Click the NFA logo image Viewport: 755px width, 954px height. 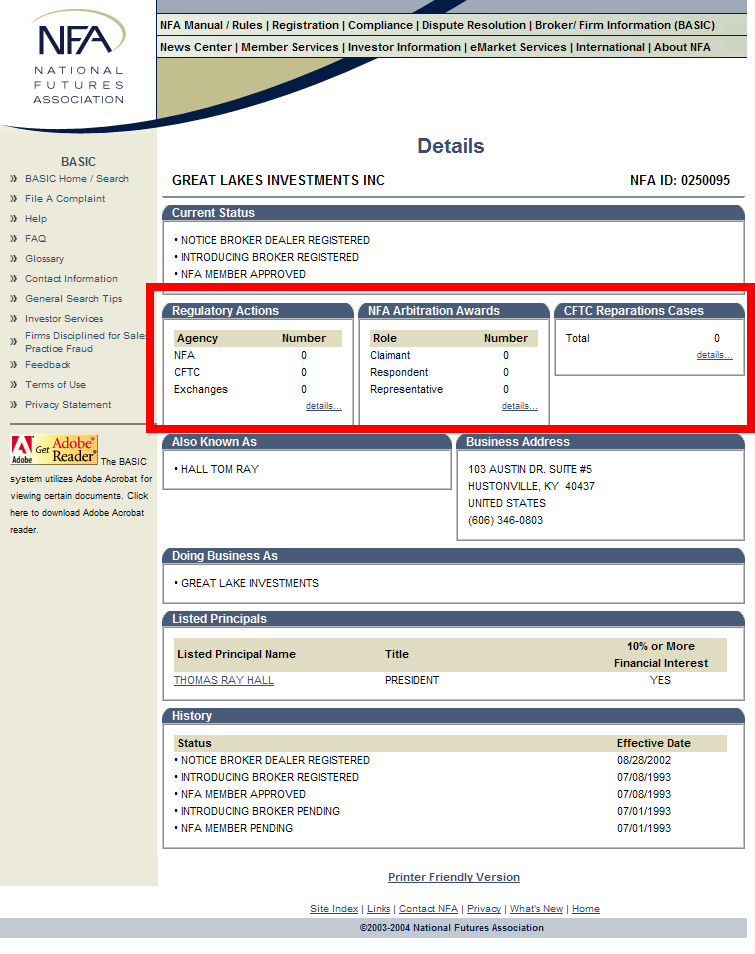click(78, 58)
